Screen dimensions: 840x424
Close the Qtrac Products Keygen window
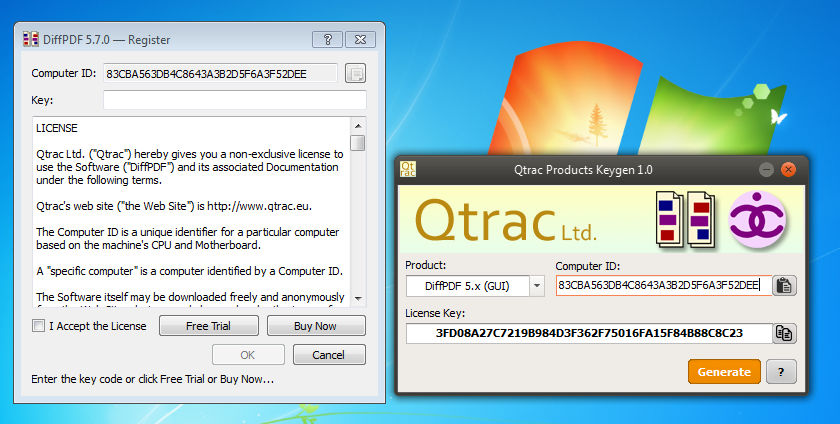coord(788,170)
